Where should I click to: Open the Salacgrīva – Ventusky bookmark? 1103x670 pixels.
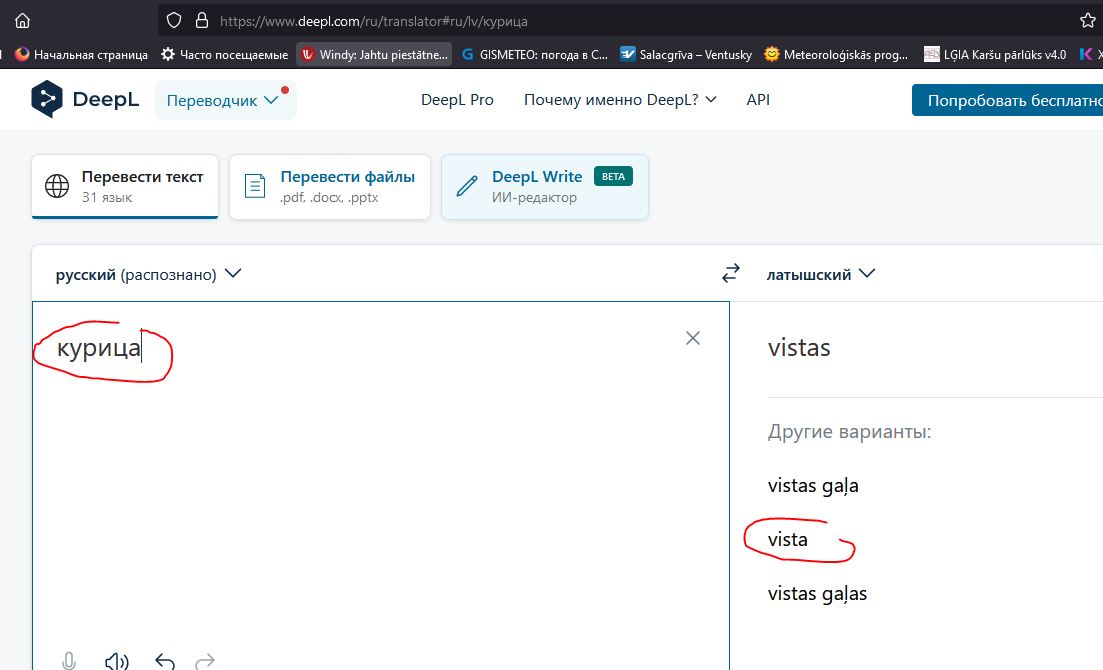click(686, 54)
